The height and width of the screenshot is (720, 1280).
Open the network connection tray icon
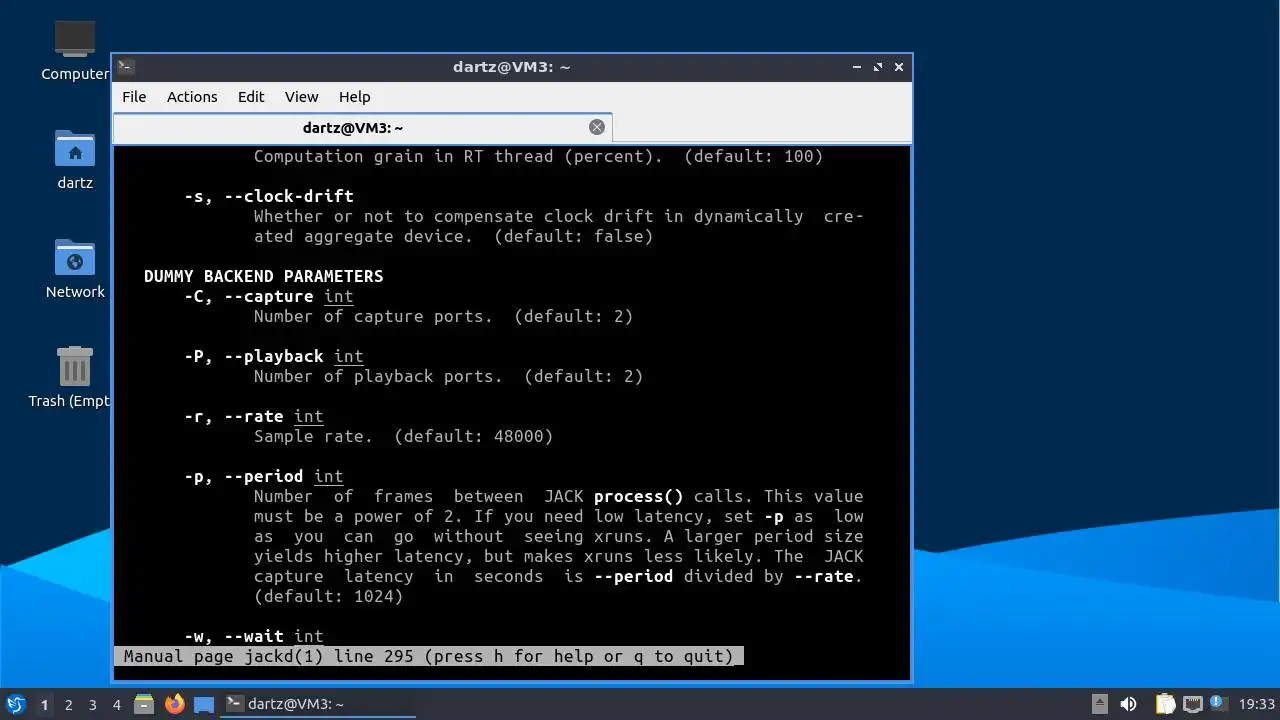pyautogui.click(x=1192, y=704)
